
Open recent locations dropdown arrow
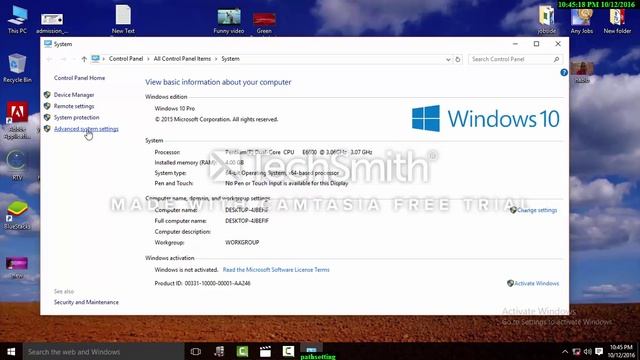click(73, 59)
